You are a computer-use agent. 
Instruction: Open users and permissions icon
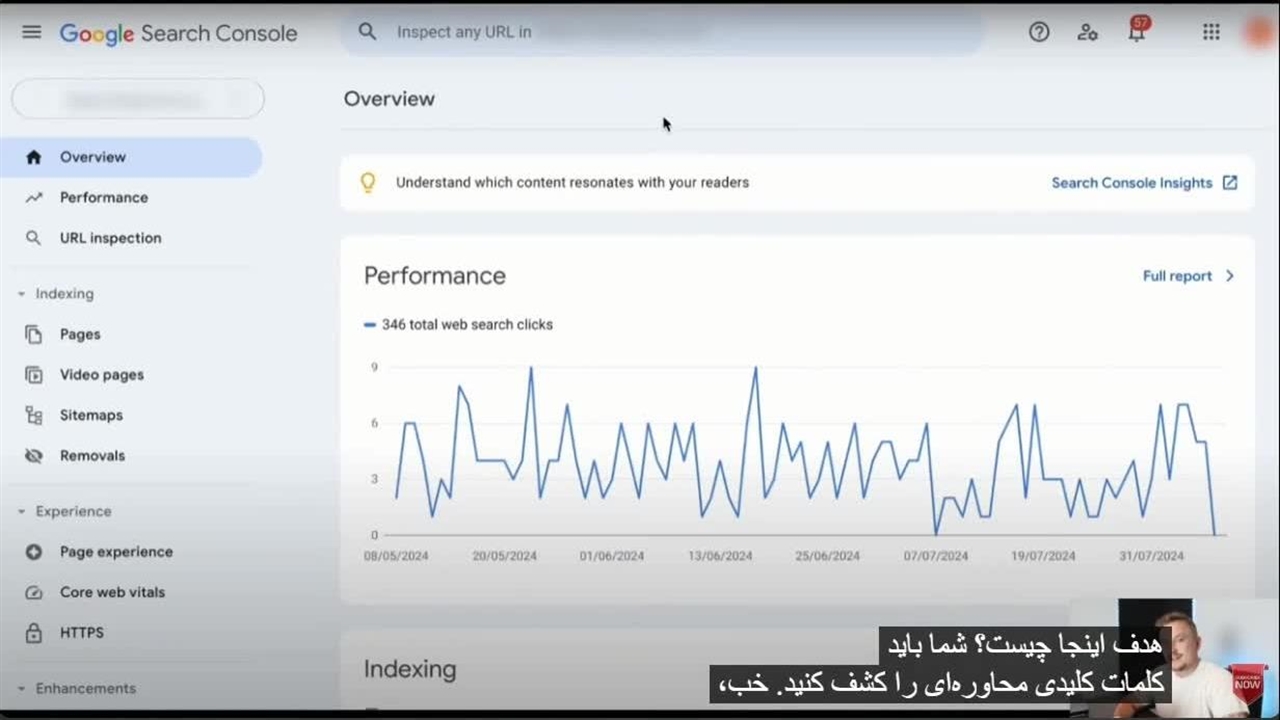tap(1088, 32)
